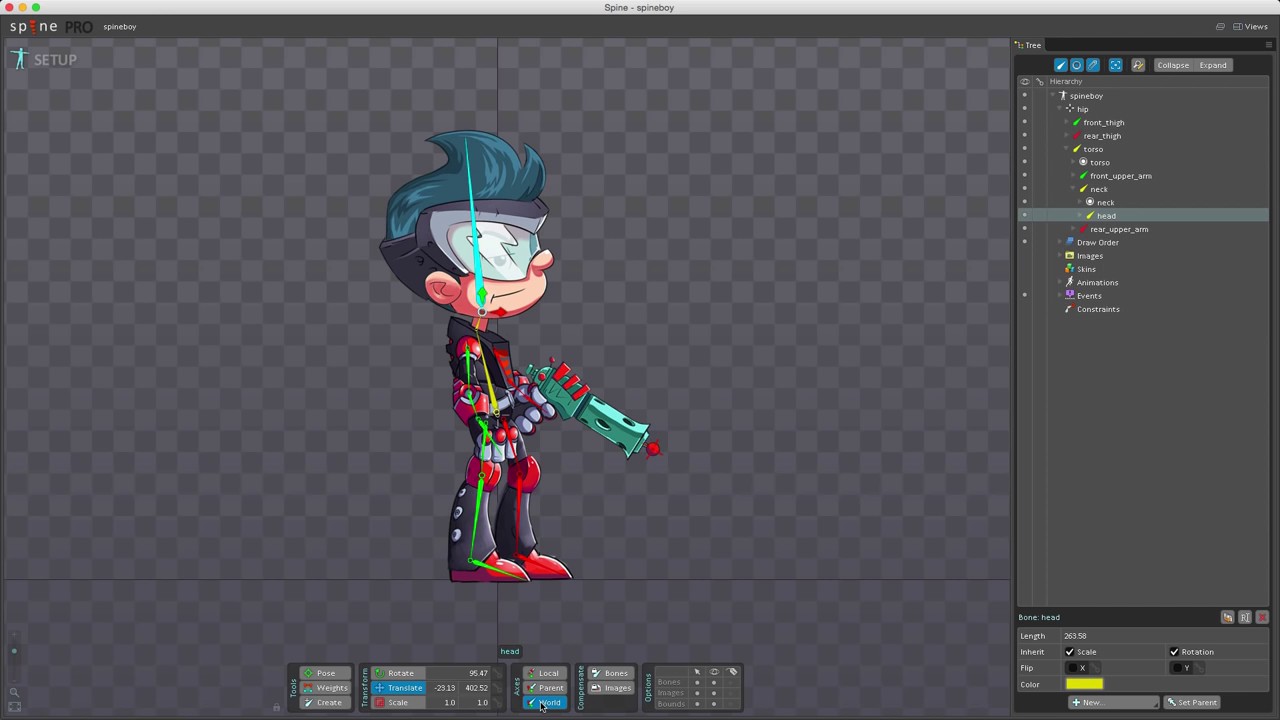
Task: Select the torso bone with yellow icon
Action: coord(1093,149)
